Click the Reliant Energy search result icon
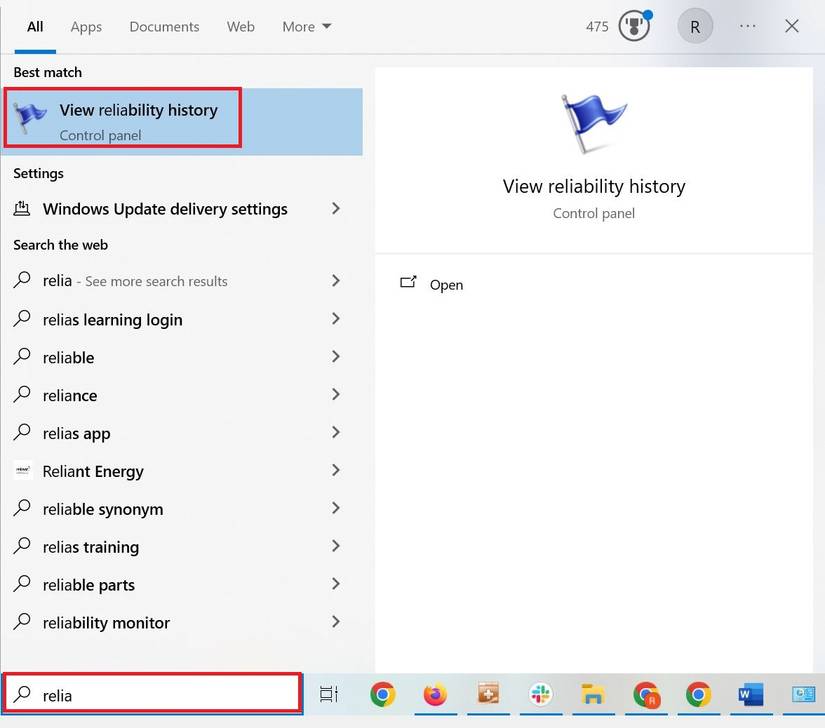The image size is (825, 728). click(x=22, y=471)
